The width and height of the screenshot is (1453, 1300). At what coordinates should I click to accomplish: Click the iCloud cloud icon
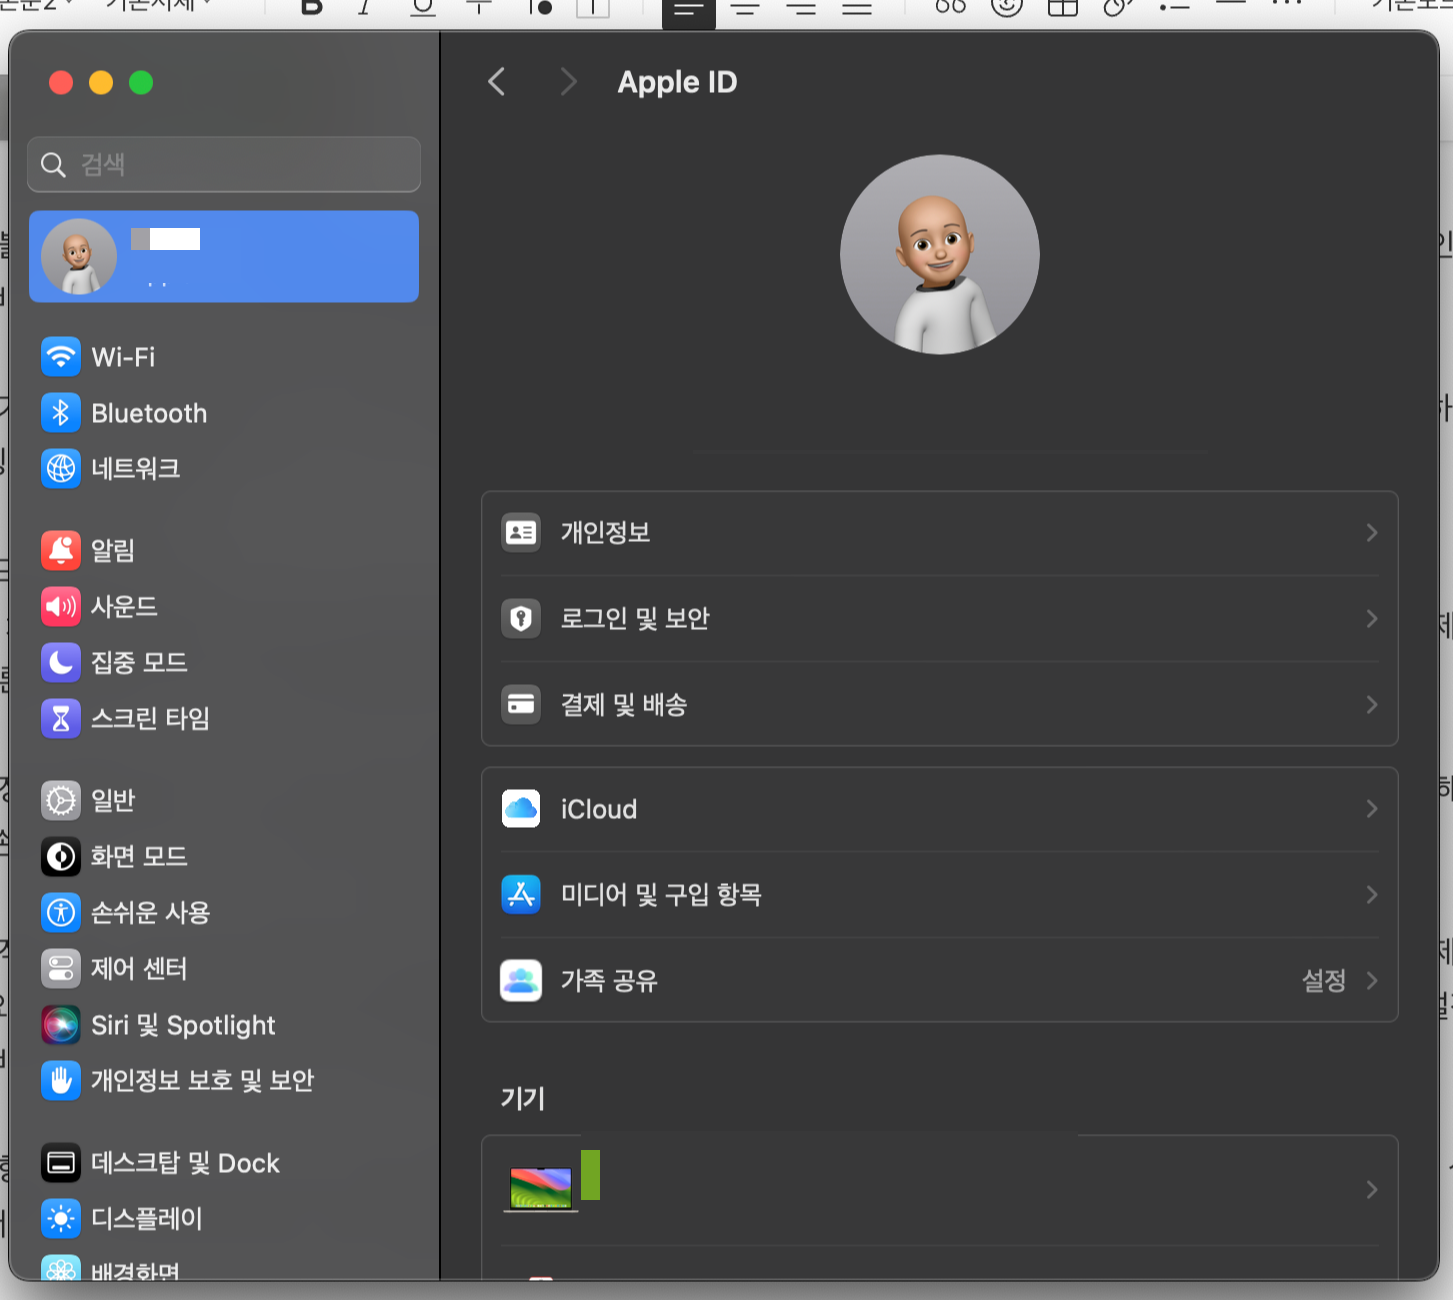pos(521,809)
